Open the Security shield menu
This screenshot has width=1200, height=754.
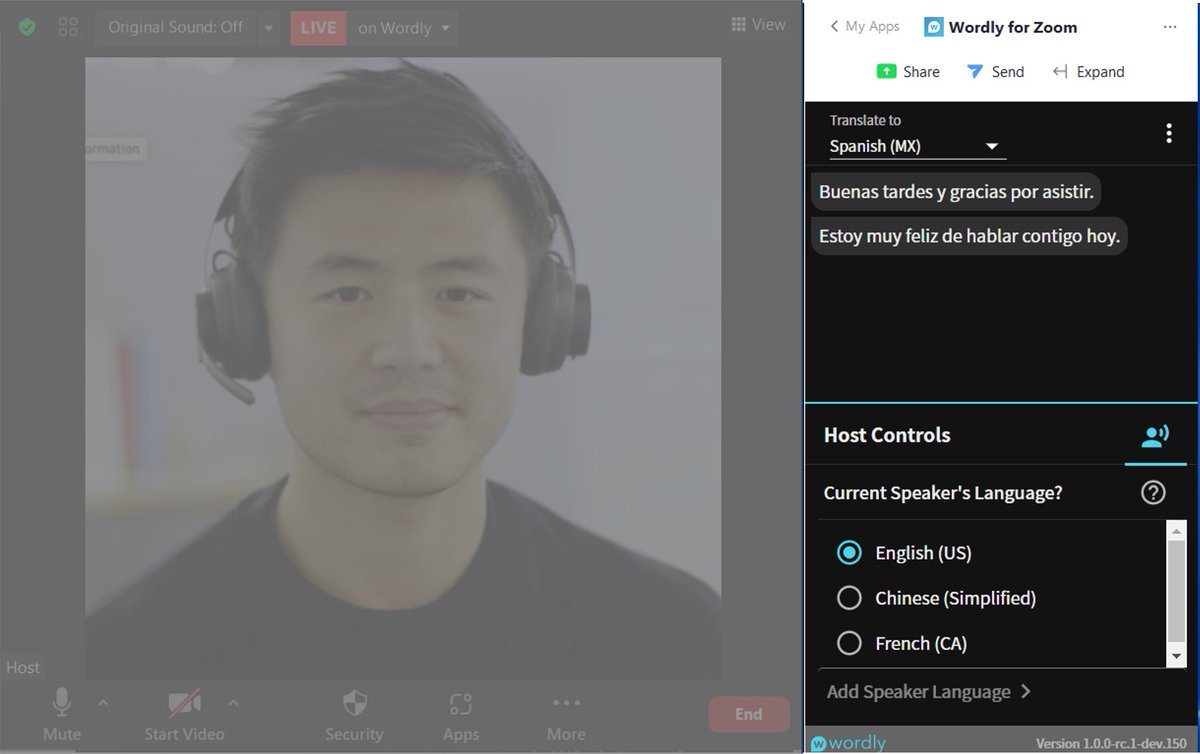tap(354, 714)
